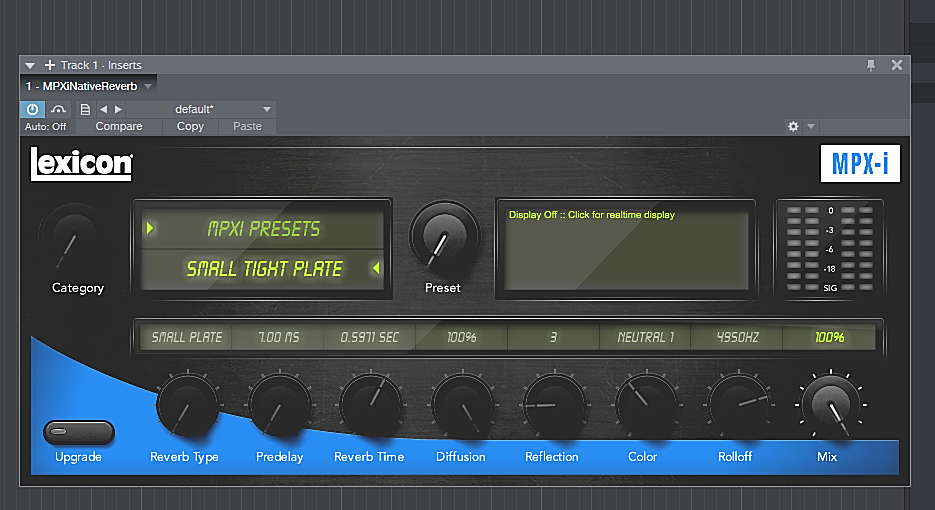Click the Reverb Time knob
The width and height of the screenshot is (935, 510).
[371, 405]
